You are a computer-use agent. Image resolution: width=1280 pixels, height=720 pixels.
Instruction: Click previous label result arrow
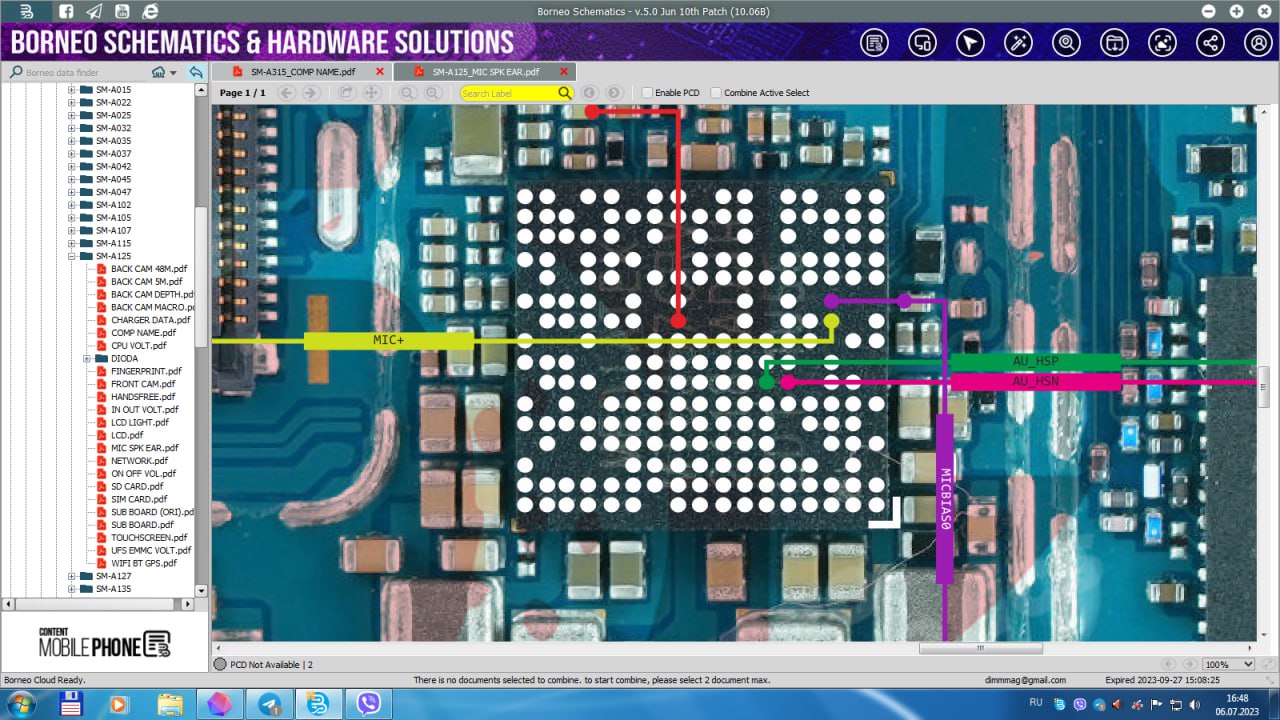590,93
